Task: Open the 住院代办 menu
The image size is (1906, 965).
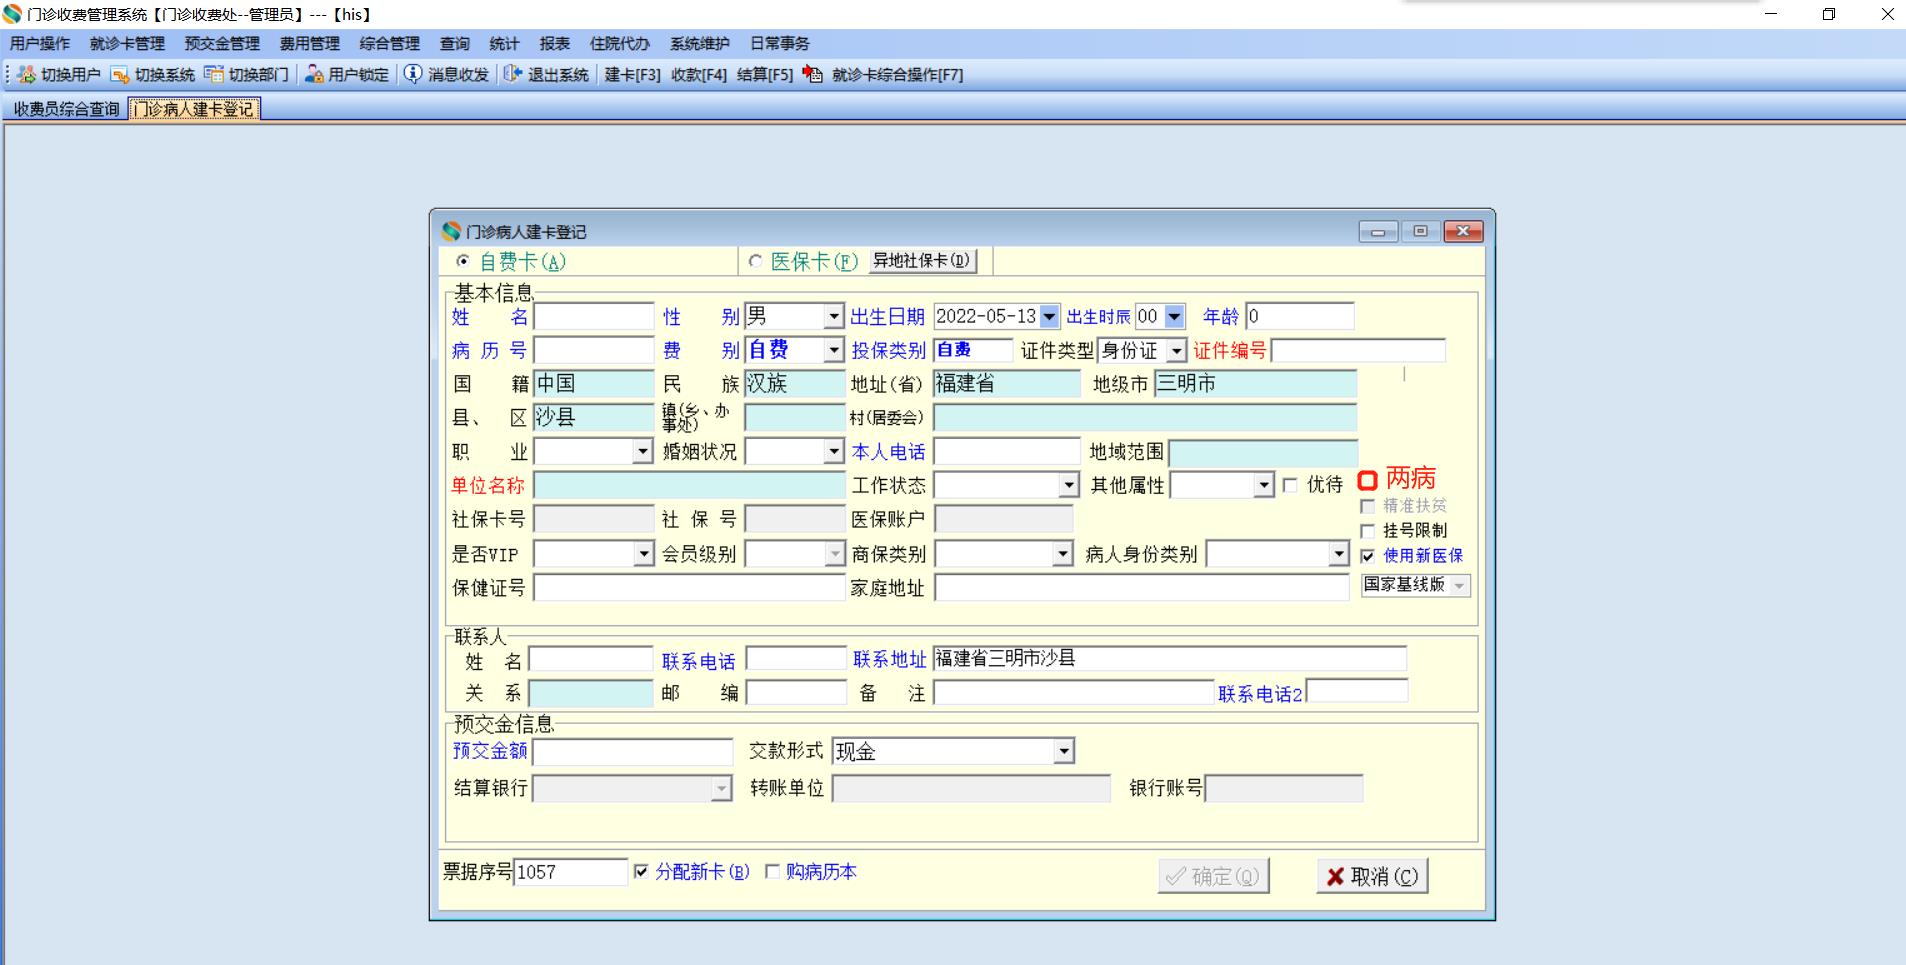Action: 620,44
